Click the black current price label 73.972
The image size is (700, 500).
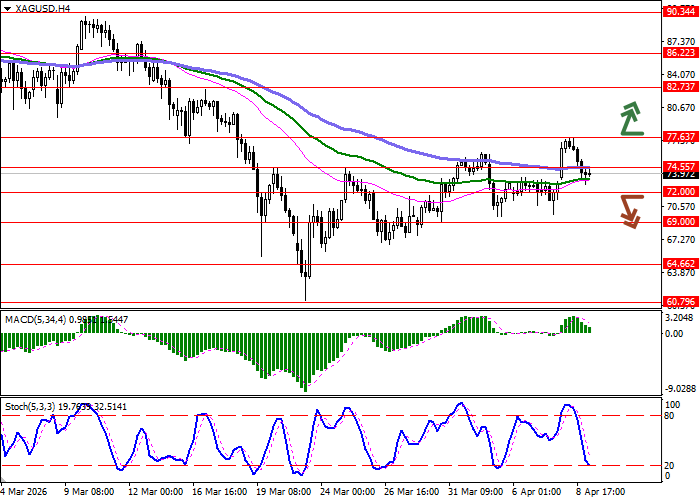click(x=680, y=175)
